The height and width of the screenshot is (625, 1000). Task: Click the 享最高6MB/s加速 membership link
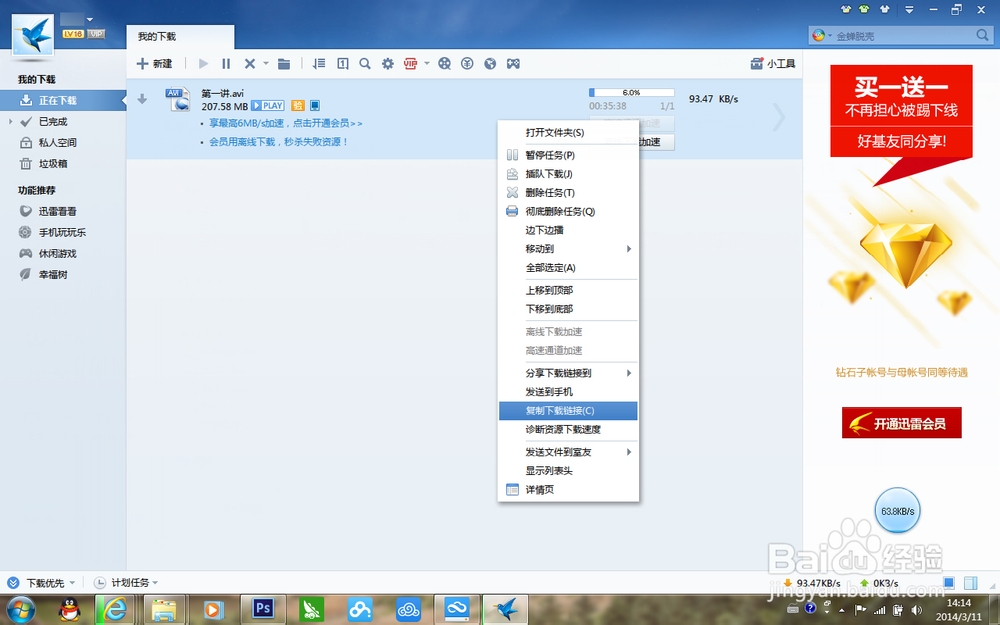point(286,123)
